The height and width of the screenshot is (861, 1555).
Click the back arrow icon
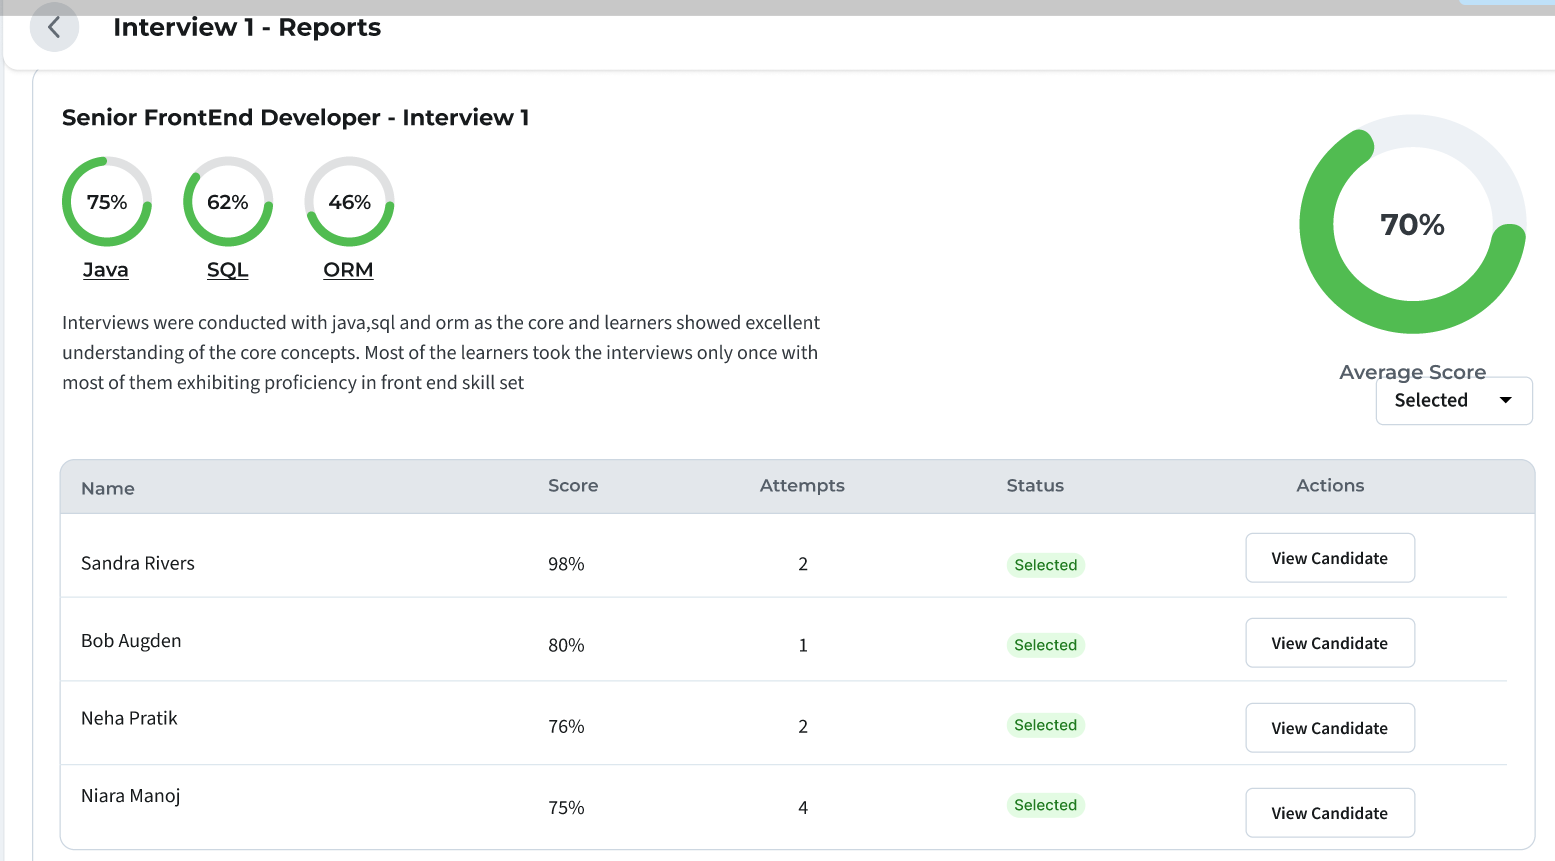54,27
